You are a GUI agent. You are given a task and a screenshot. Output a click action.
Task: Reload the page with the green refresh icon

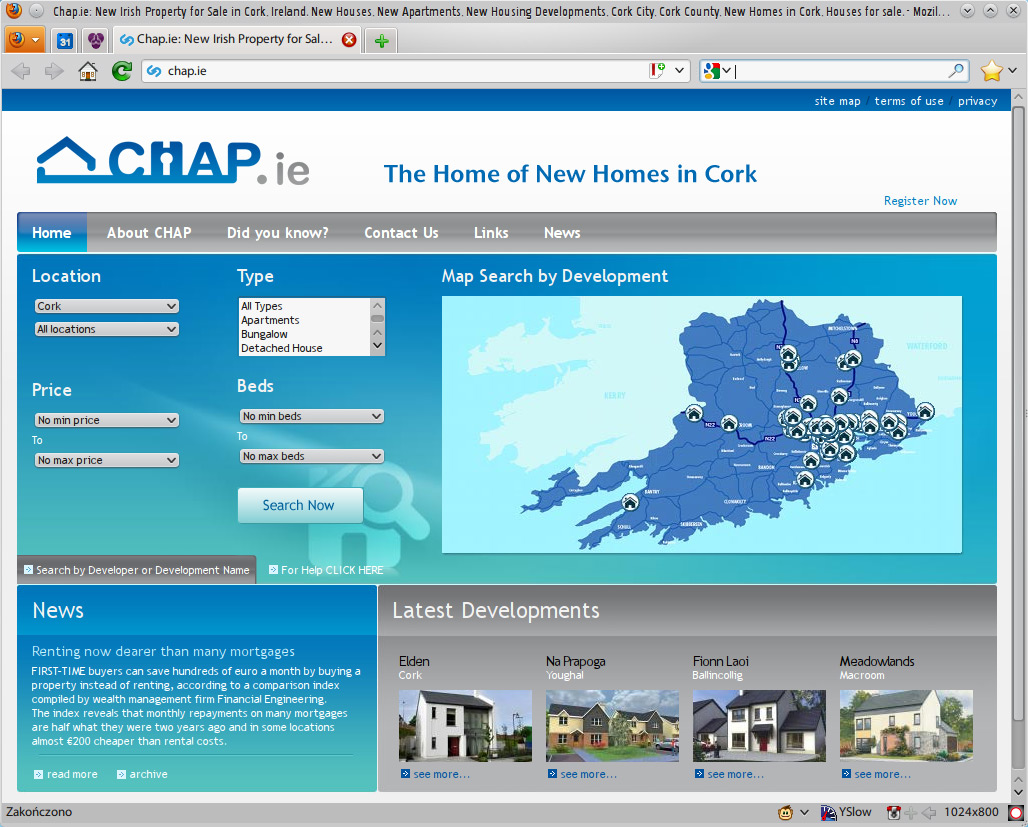[x=122, y=71]
